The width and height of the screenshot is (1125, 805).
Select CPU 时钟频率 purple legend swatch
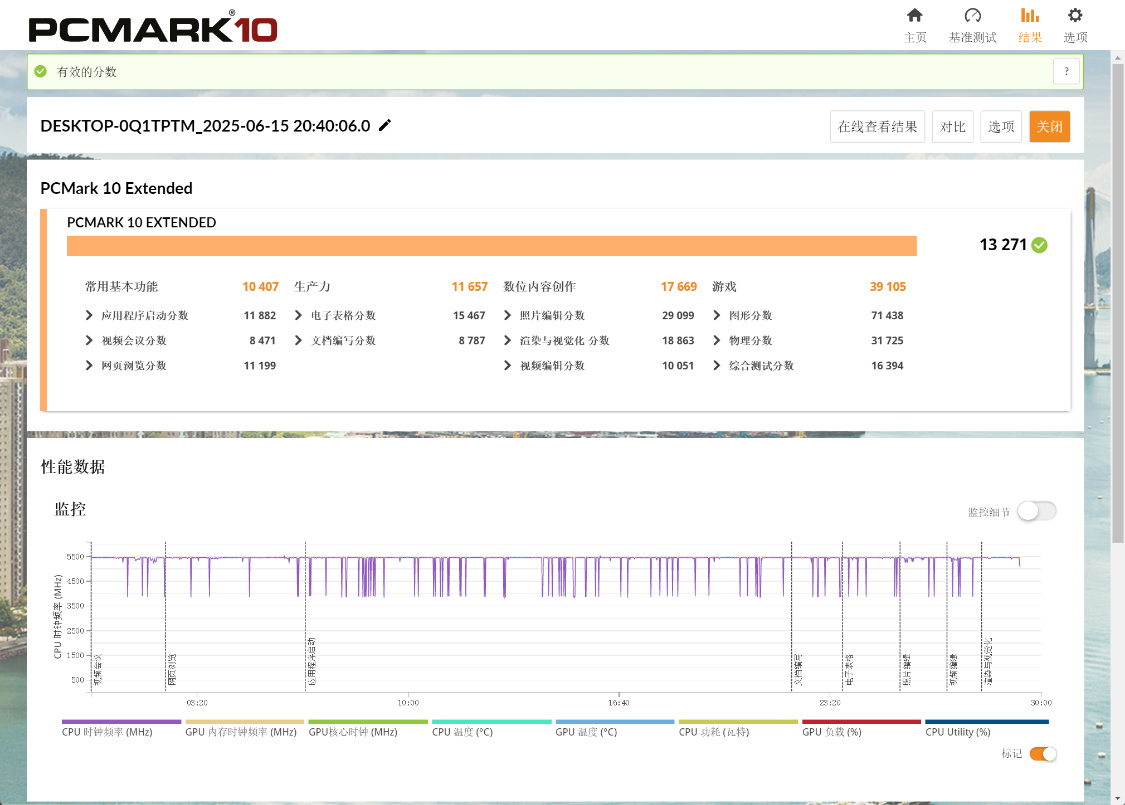(121, 722)
